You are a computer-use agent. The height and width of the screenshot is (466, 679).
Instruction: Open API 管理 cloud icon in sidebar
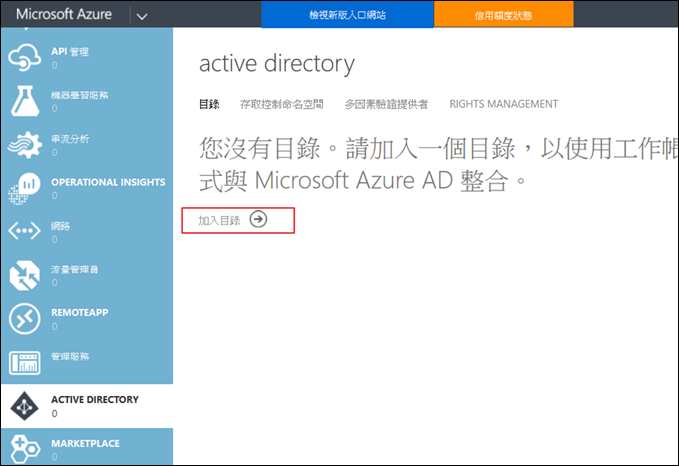pyautogui.click(x=24, y=55)
